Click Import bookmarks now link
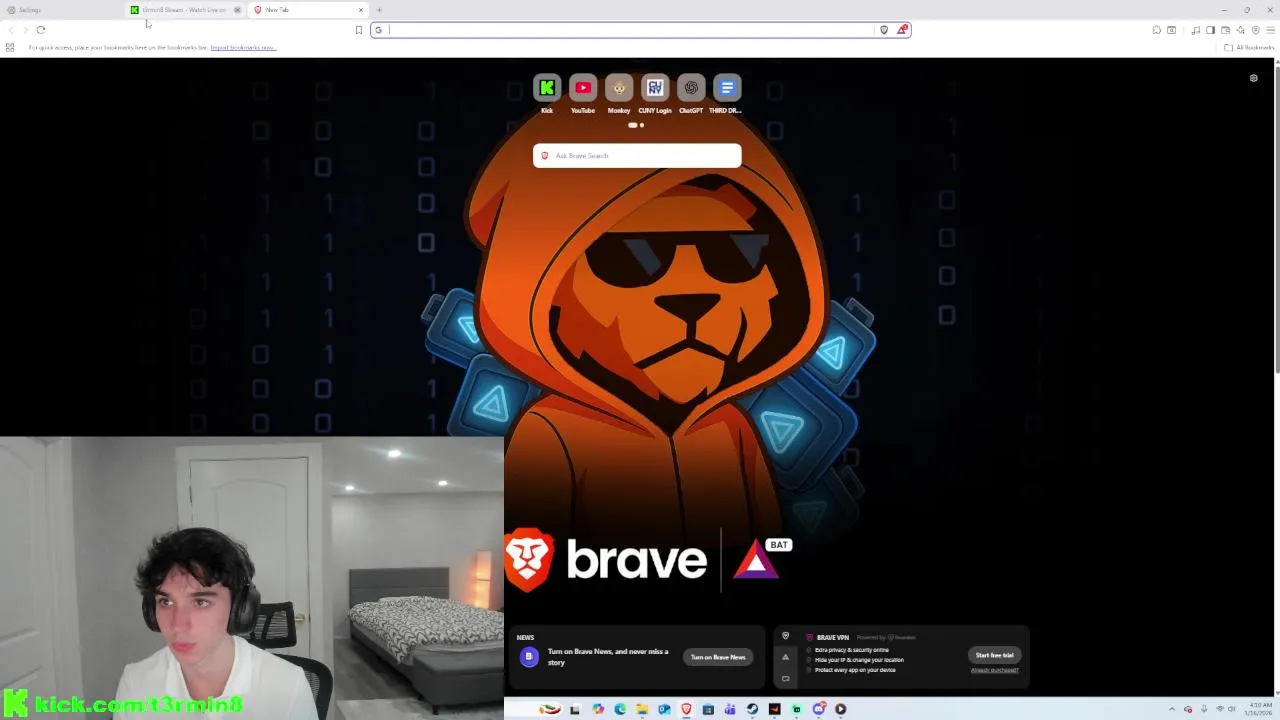This screenshot has height=720, width=1280. pos(243,47)
